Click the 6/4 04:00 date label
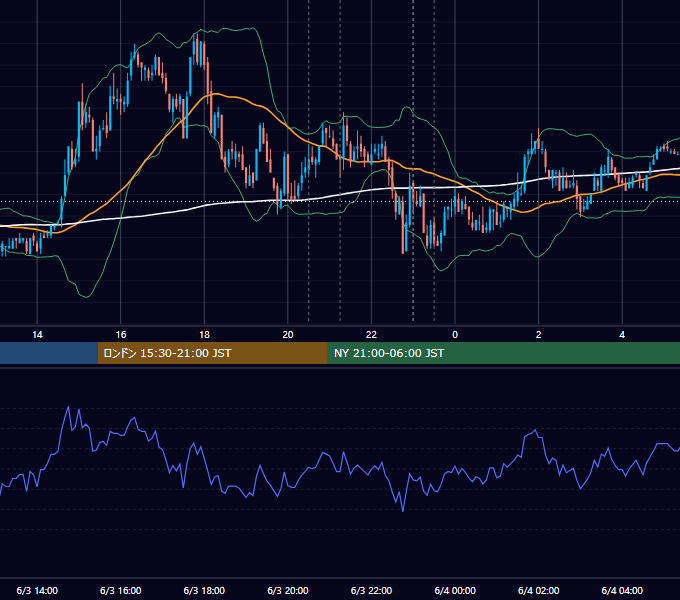The height and width of the screenshot is (600, 680). [622, 590]
